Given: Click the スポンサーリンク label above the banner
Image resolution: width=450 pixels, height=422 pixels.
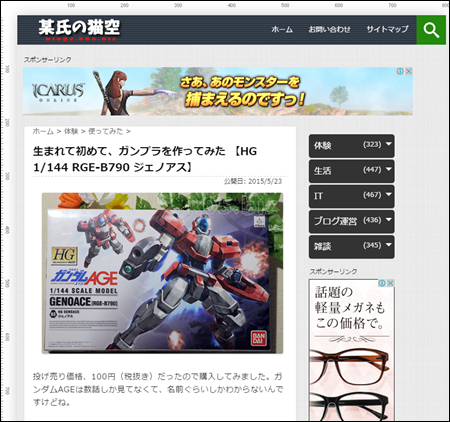Looking at the screenshot, I should pyautogui.click(x=47, y=60).
